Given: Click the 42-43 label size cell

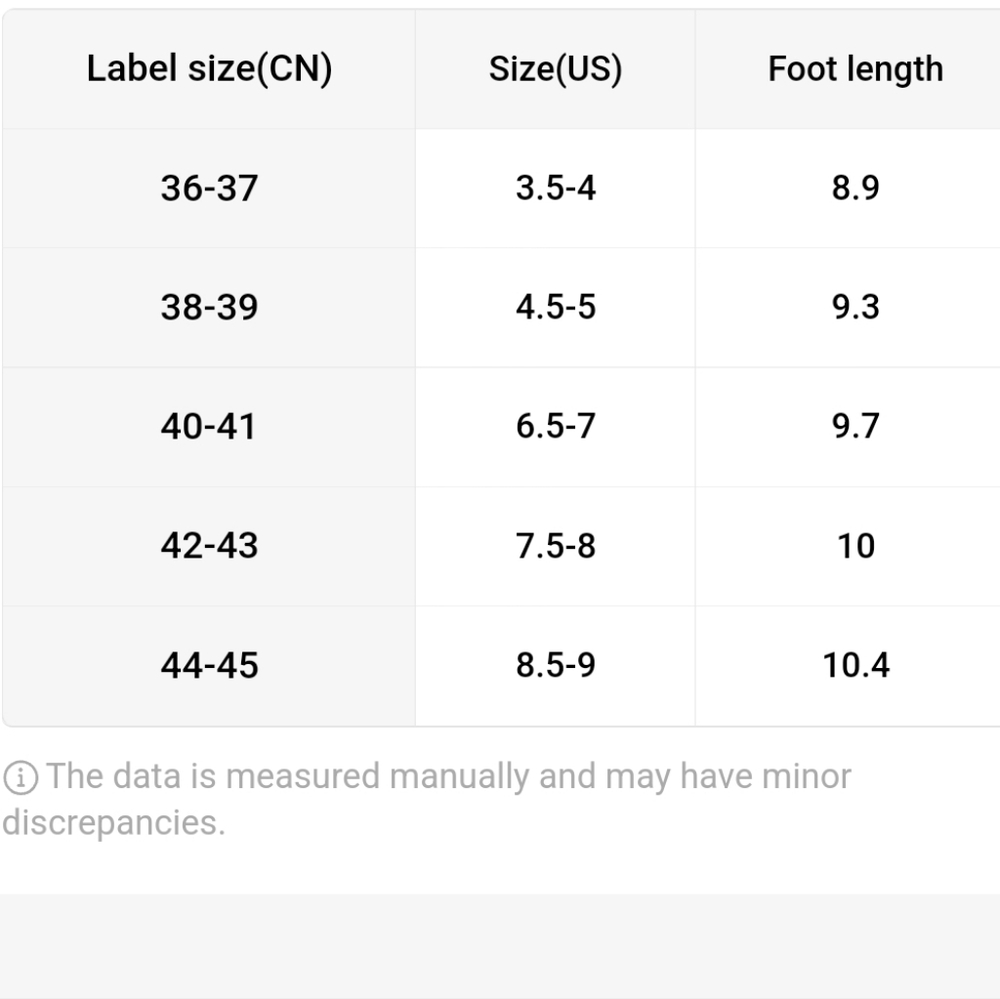Looking at the screenshot, I should [x=209, y=546].
